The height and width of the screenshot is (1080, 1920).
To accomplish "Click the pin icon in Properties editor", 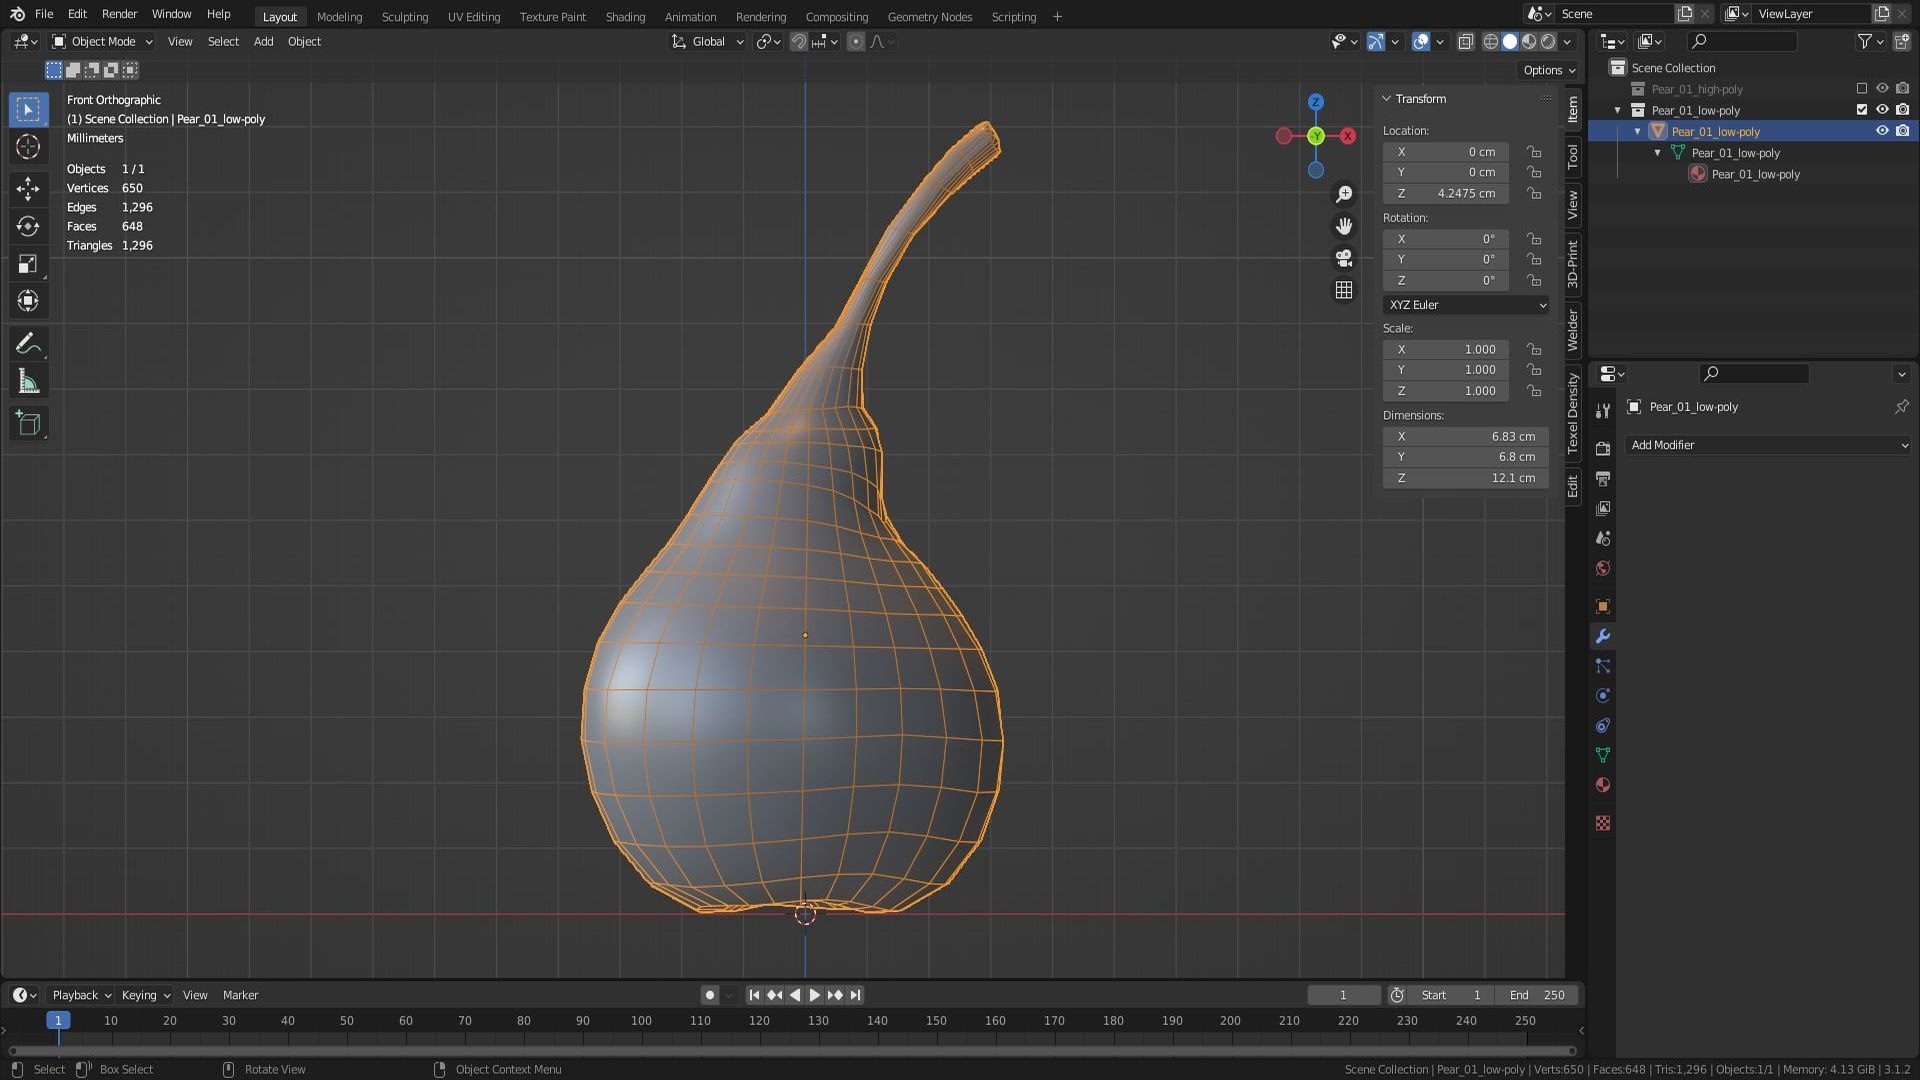I will click(x=1901, y=407).
